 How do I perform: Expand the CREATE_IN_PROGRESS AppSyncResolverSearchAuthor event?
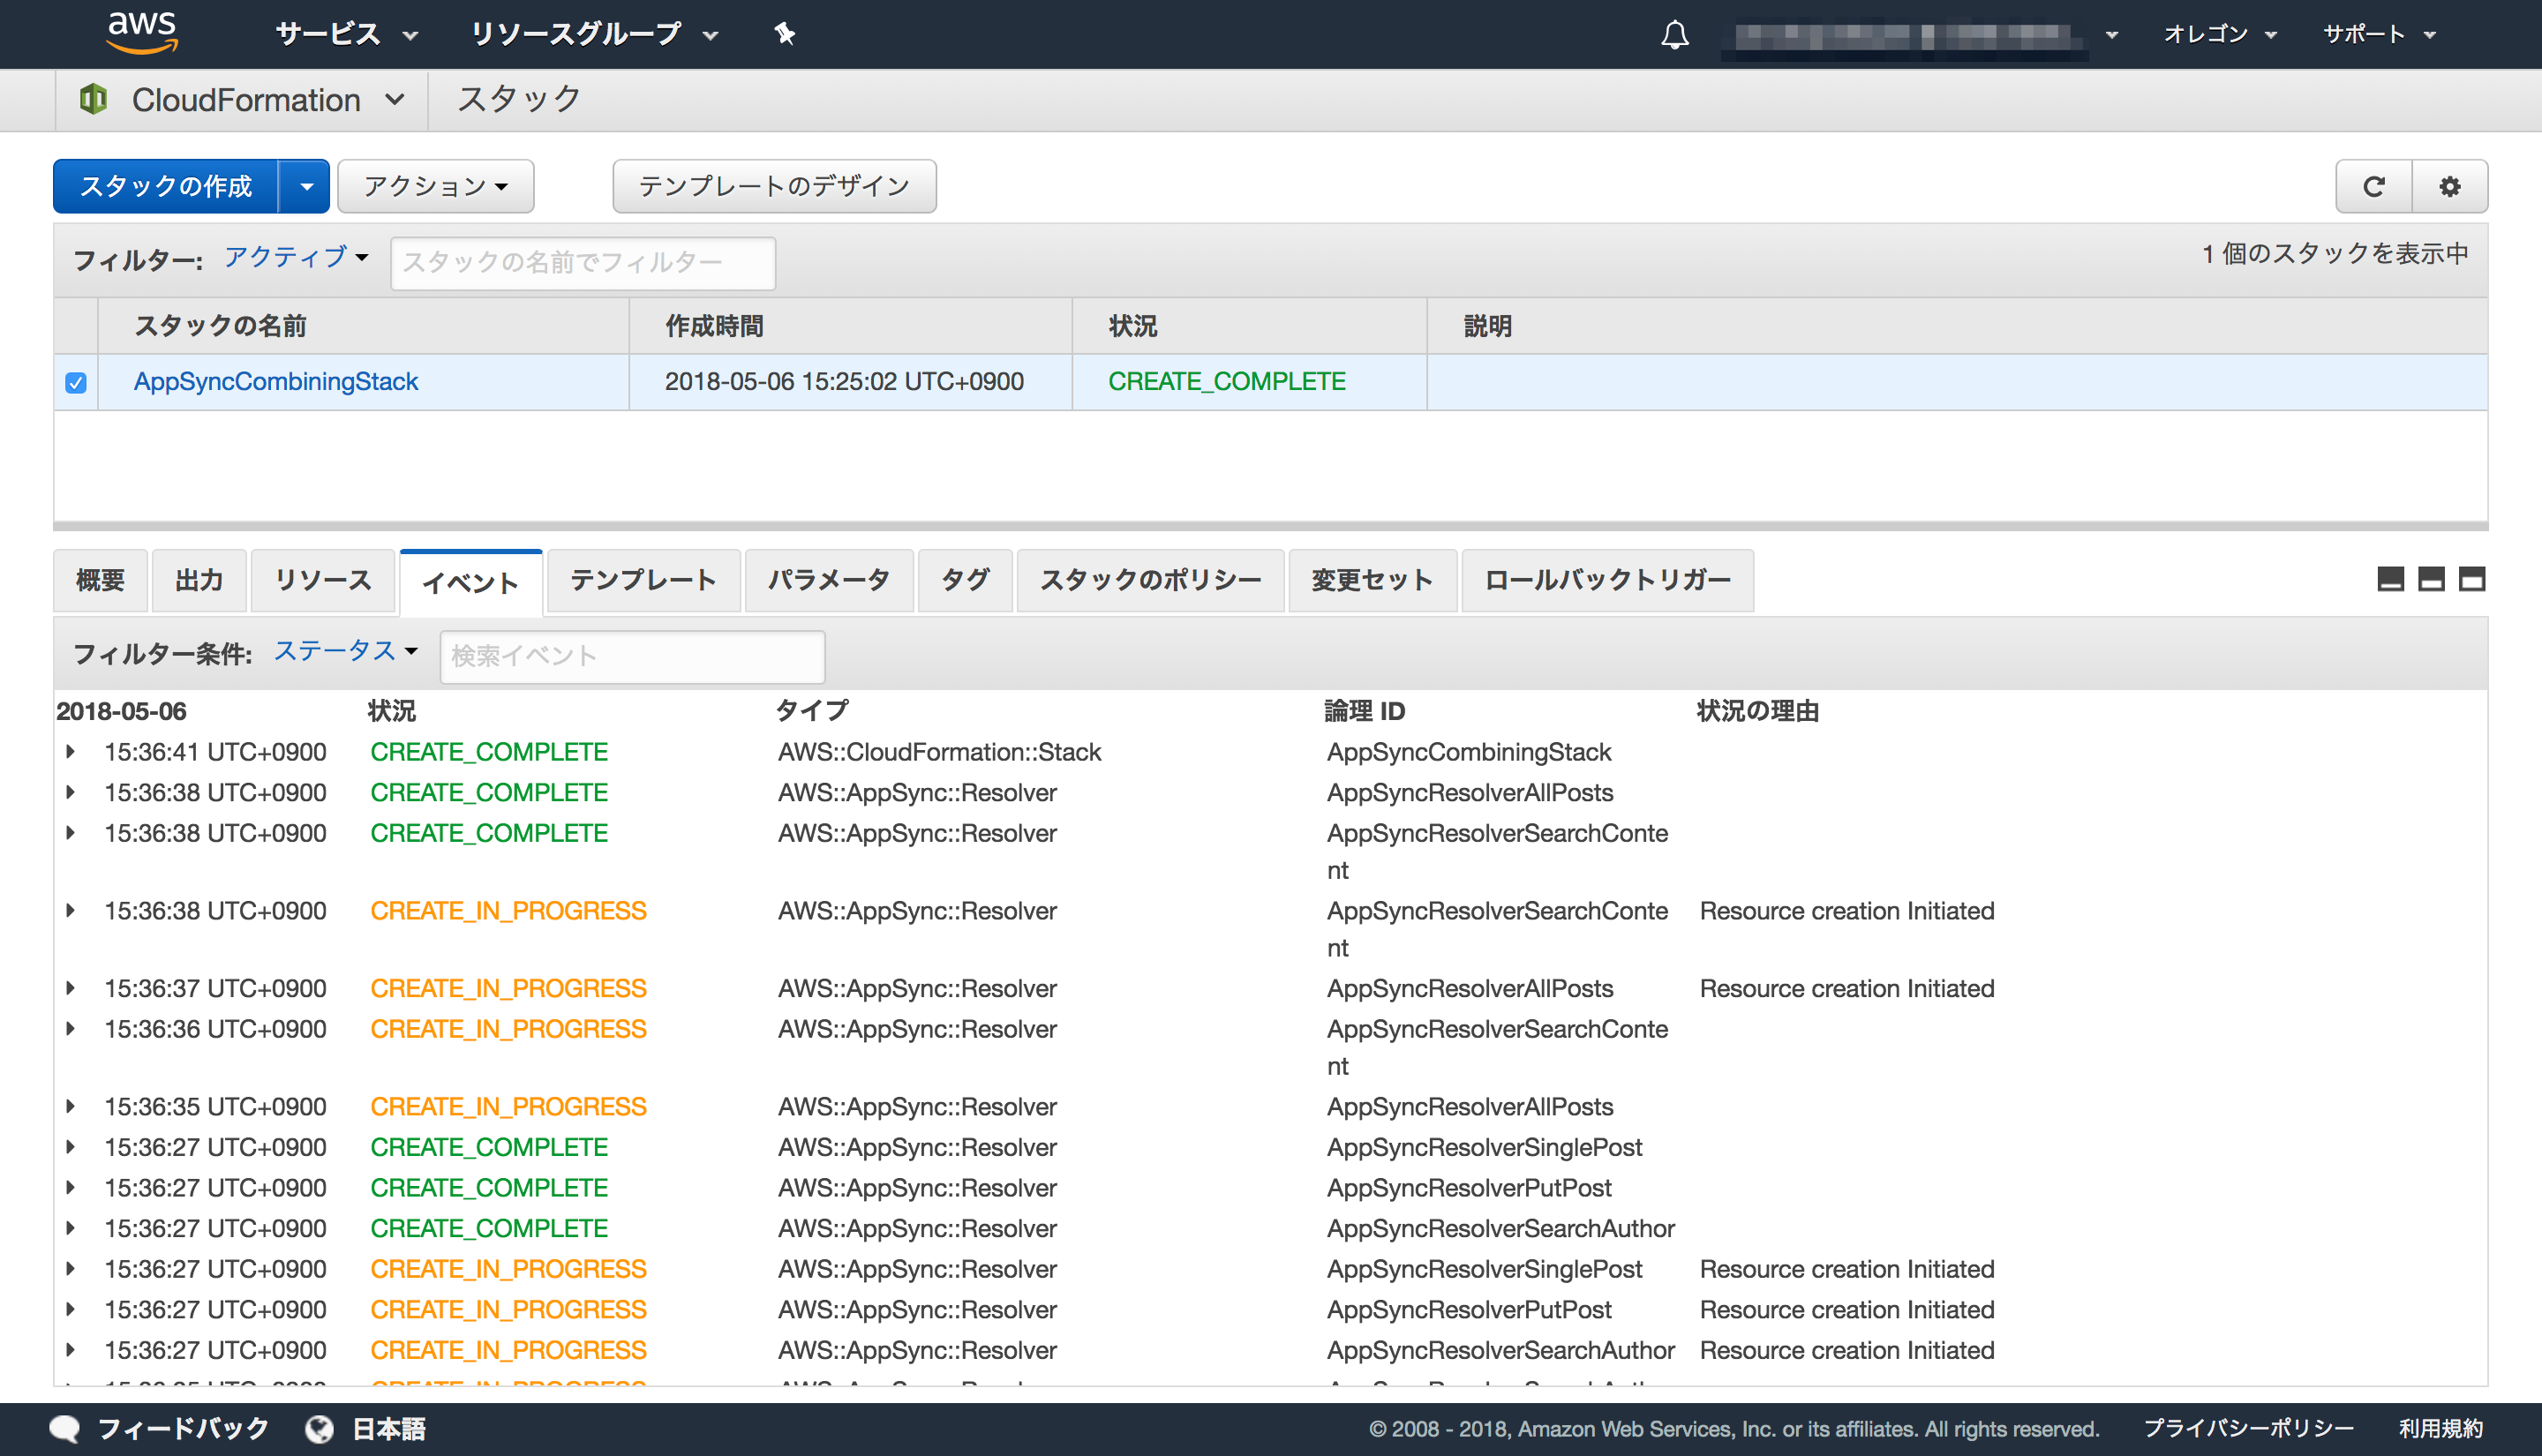(x=70, y=1351)
